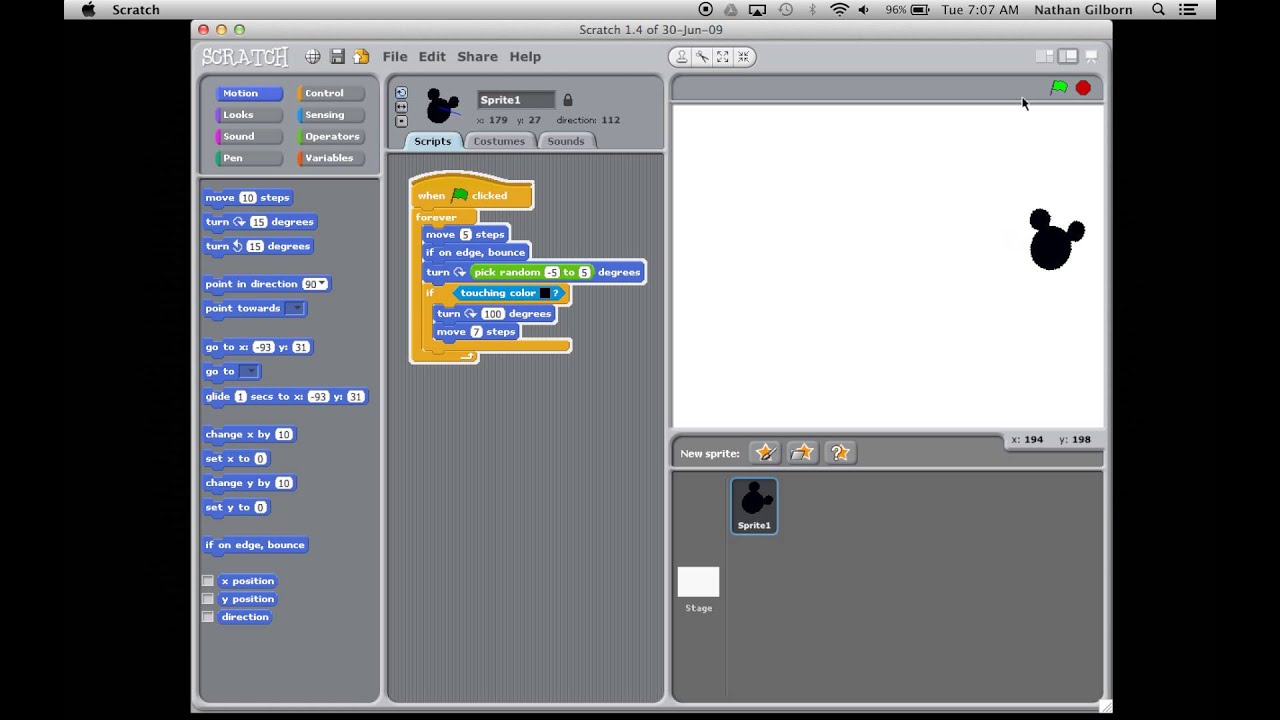Screen dimensions: 1280x720
Task: Click the sprite lock icon
Action: 568,100
